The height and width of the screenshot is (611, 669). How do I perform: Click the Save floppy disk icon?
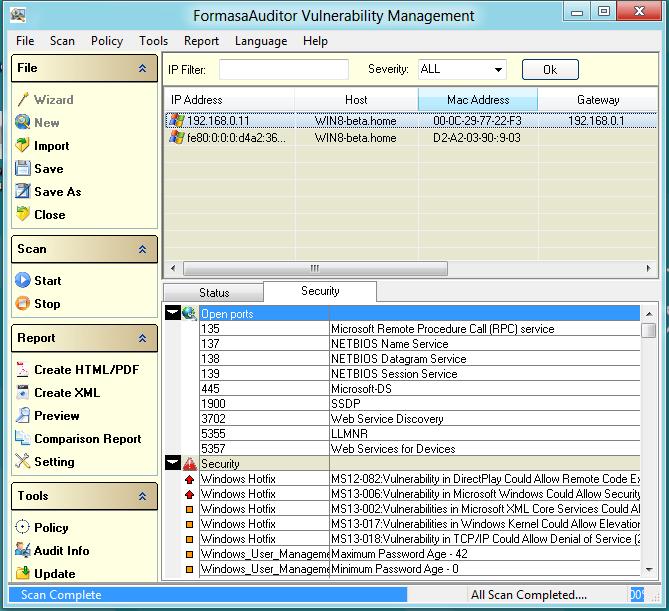[x=23, y=169]
